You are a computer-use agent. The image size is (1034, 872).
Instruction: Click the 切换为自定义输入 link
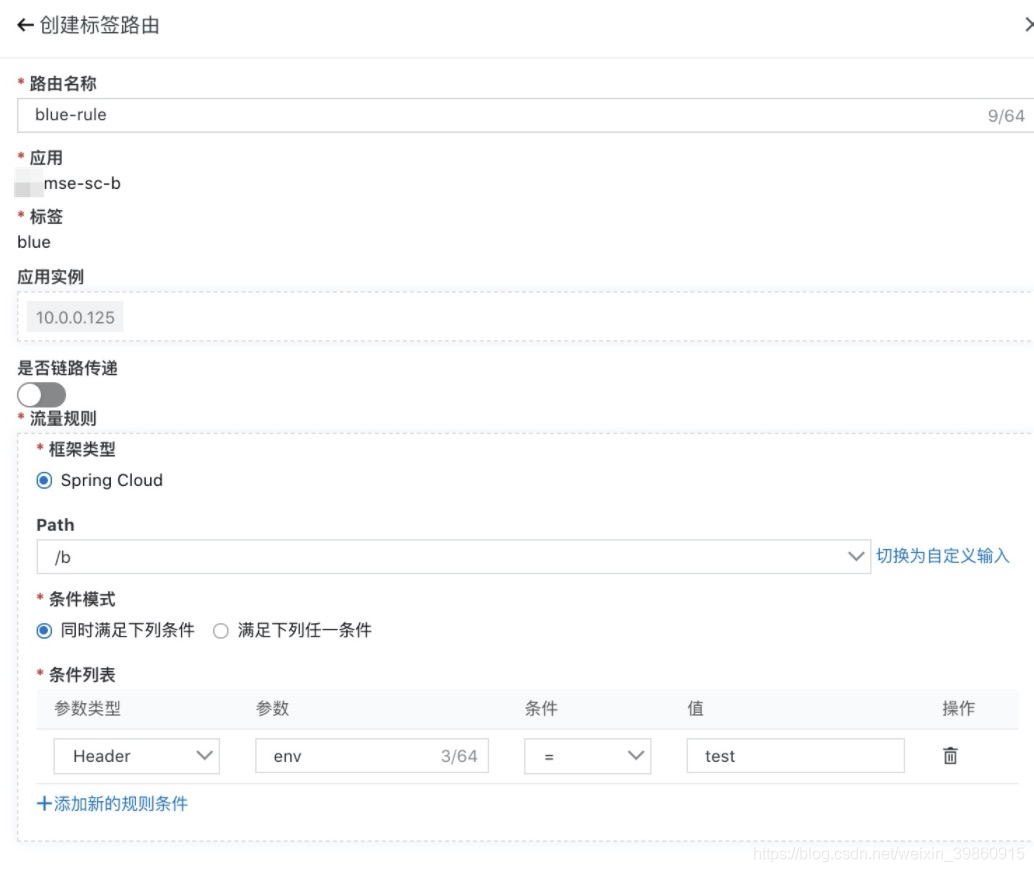point(941,556)
